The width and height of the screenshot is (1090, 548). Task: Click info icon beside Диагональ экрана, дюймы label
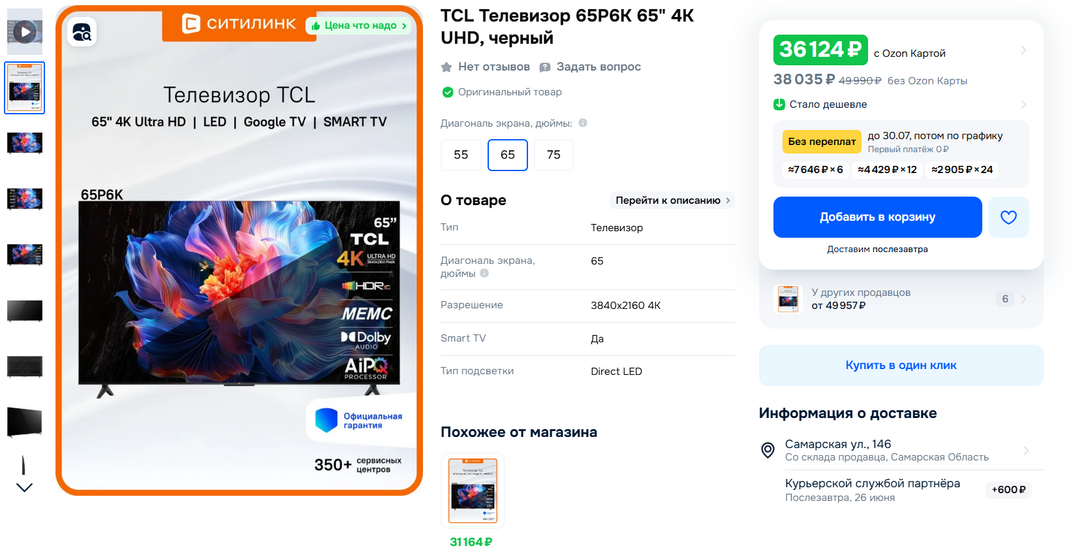point(583,123)
